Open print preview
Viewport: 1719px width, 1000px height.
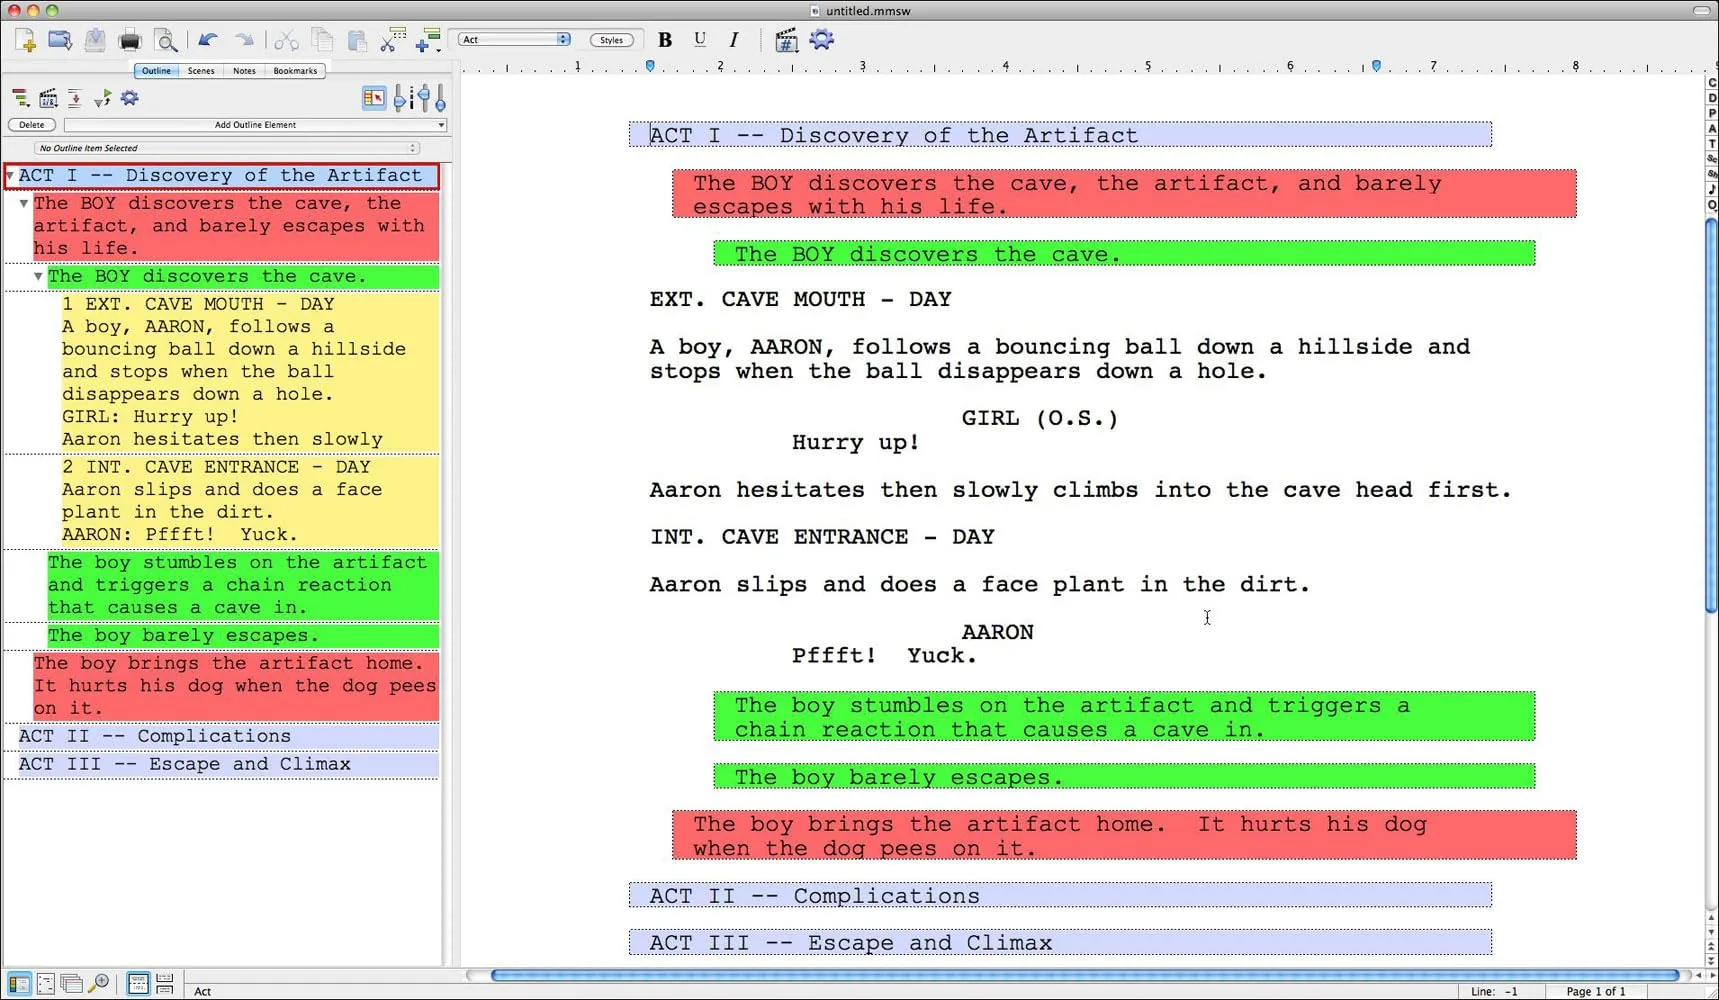[166, 40]
